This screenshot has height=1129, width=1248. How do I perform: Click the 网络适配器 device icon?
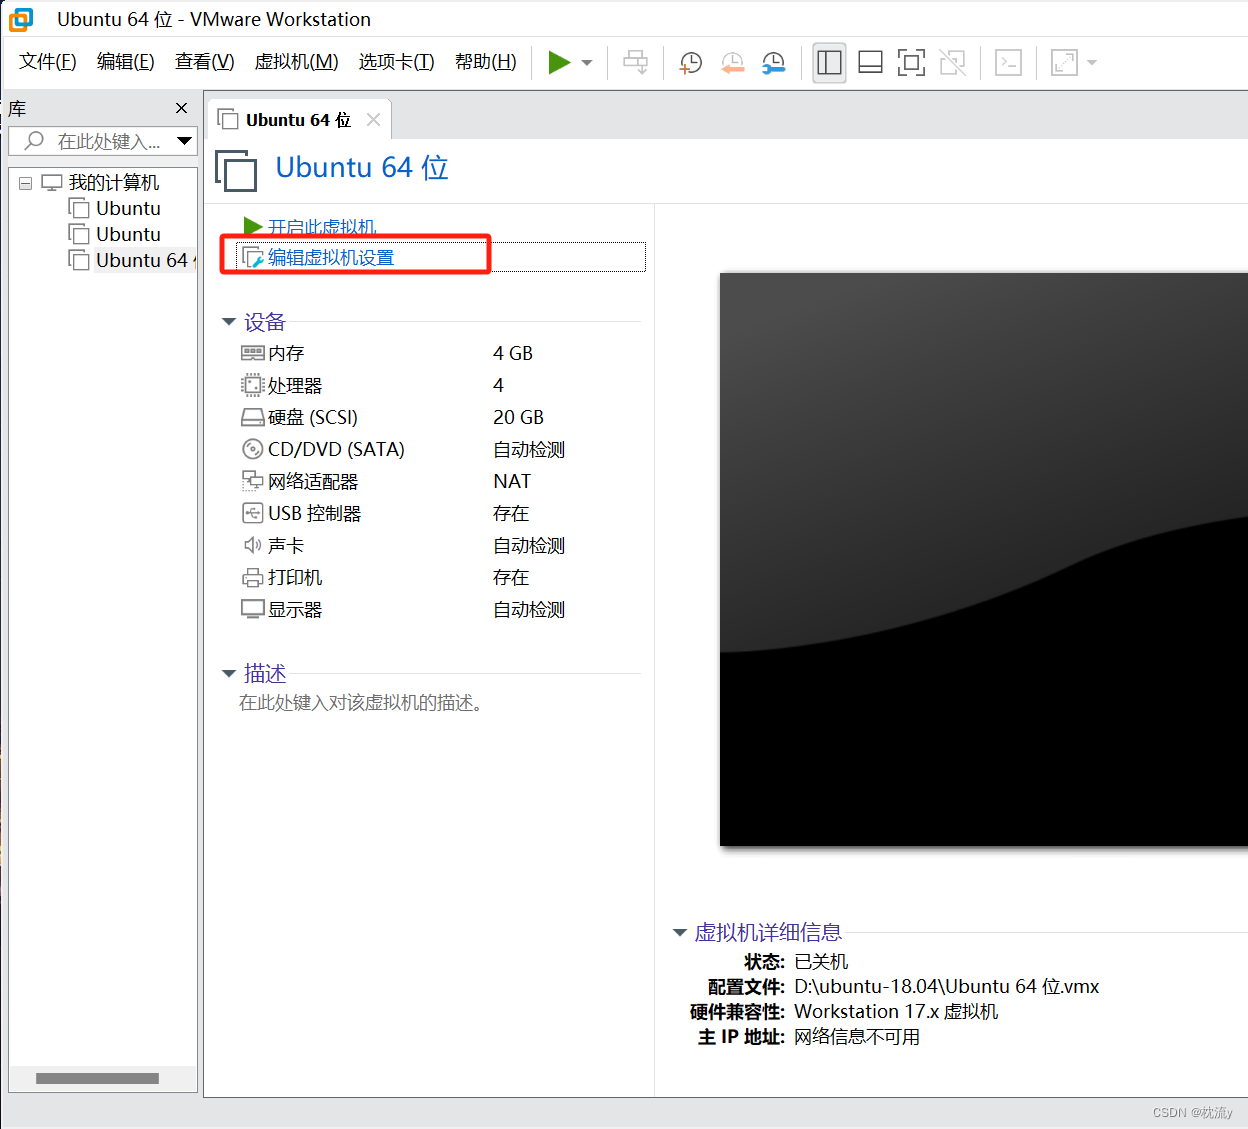pyautogui.click(x=252, y=481)
